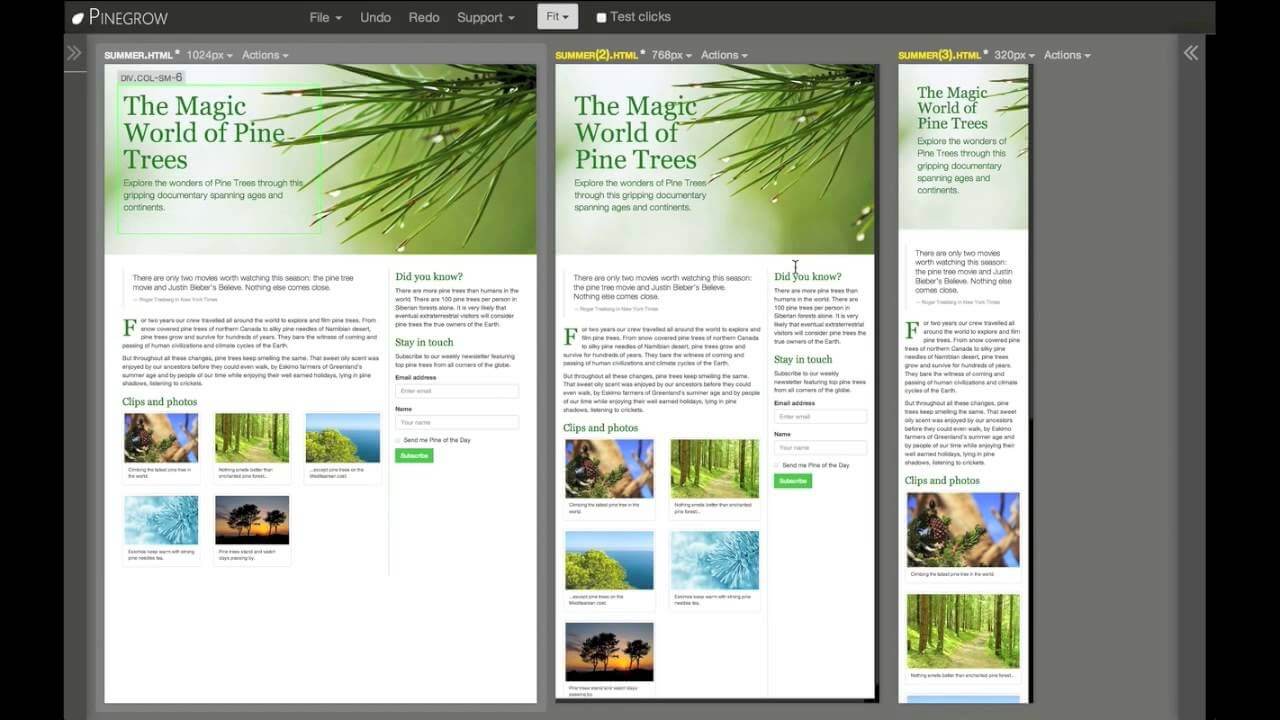
Task: Open Actions menu for SUMMER(3).HTML
Action: click(1067, 55)
